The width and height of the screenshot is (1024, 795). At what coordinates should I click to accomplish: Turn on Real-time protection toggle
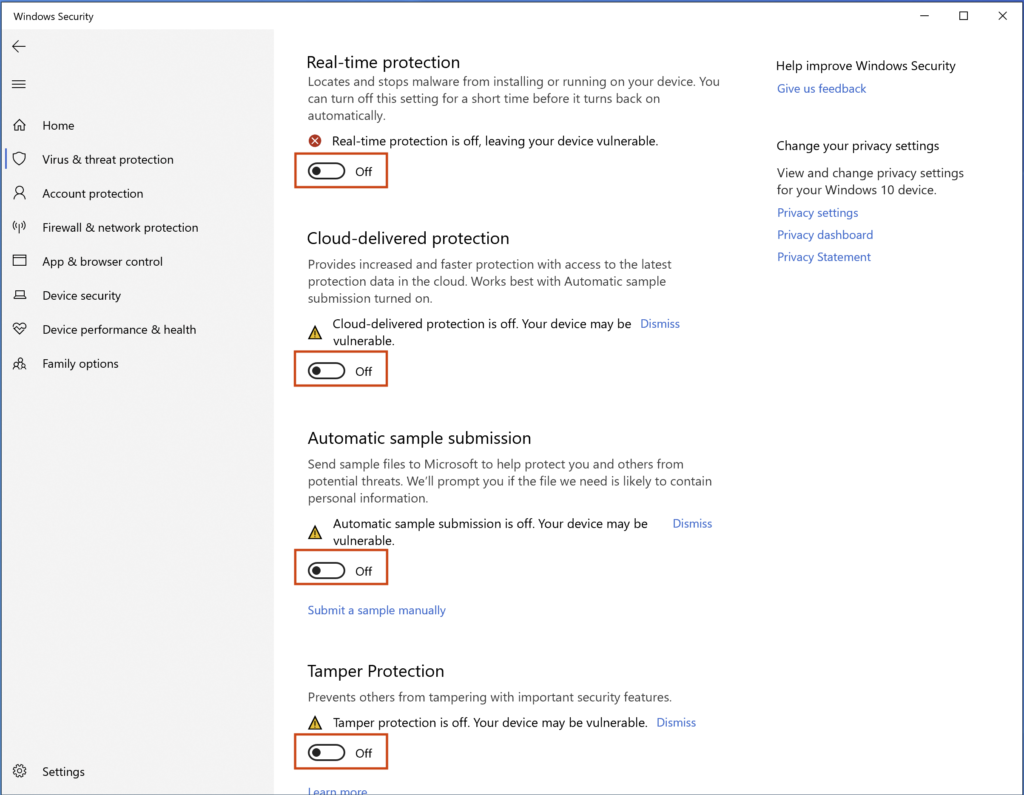coord(327,172)
